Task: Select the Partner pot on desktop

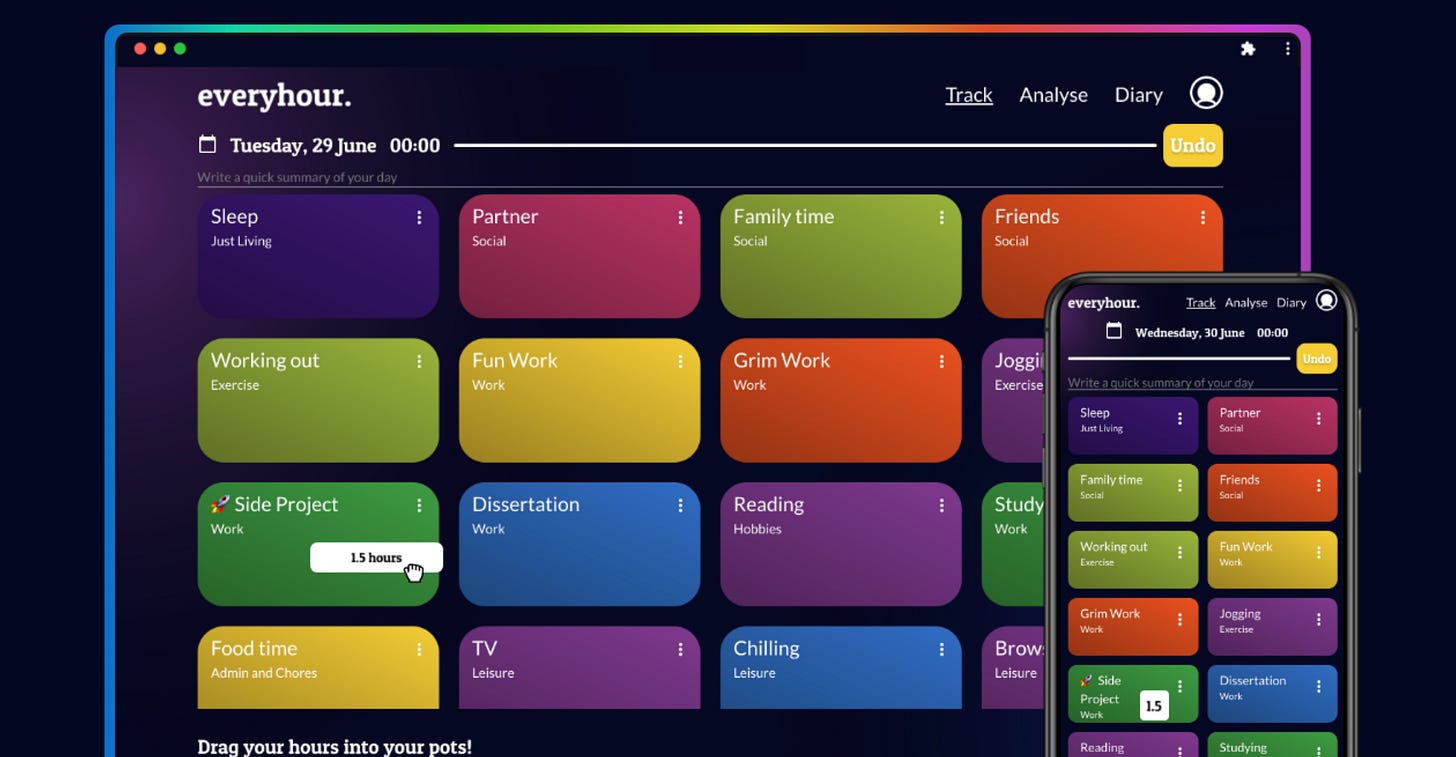Action: pos(579,256)
